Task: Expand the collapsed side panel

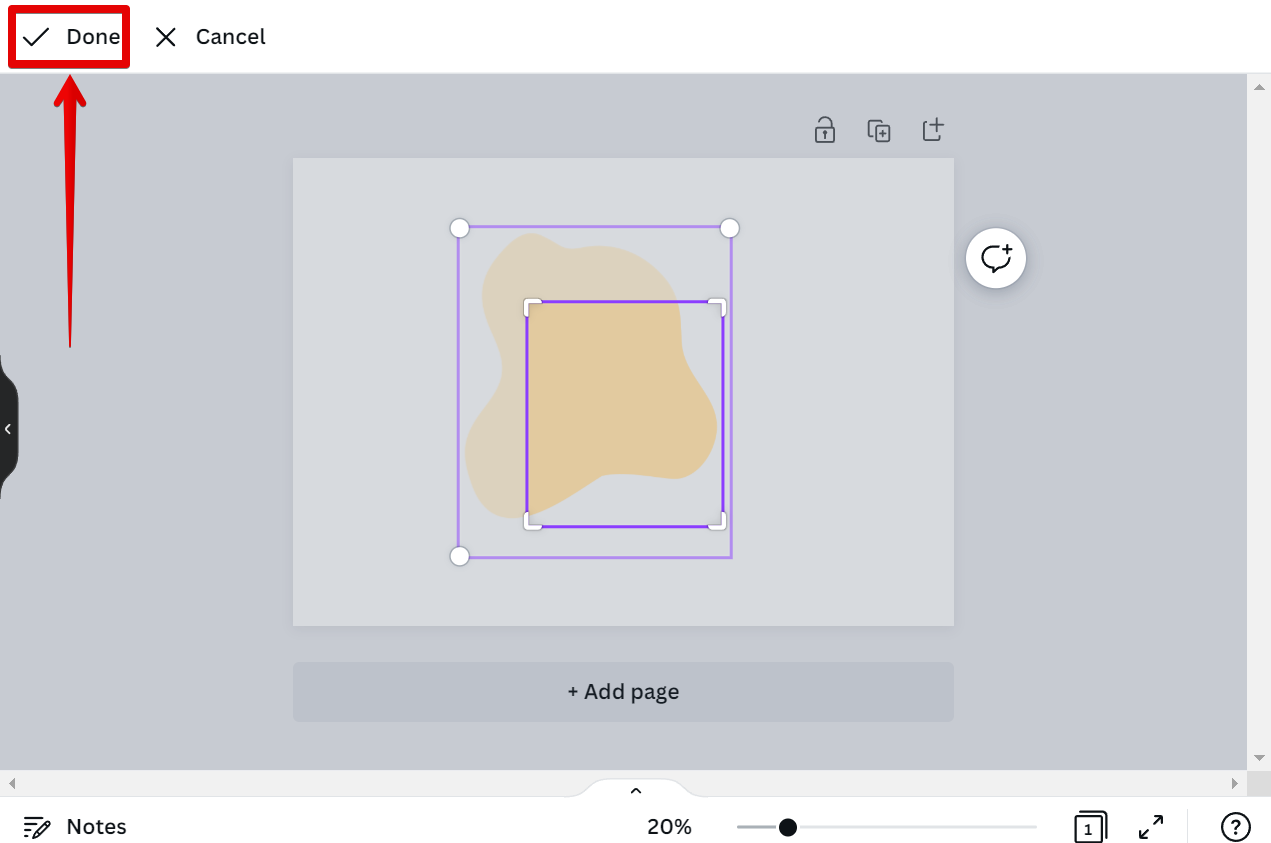Action: pyautogui.click(x=8, y=429)
